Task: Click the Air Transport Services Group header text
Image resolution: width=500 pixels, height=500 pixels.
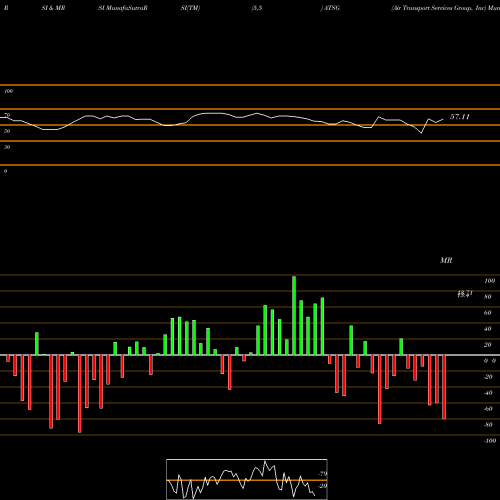Action: coord(439,8)
